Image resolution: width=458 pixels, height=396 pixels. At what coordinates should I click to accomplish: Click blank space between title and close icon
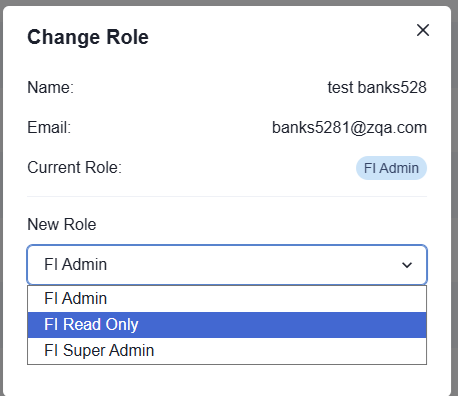point(282,37)
